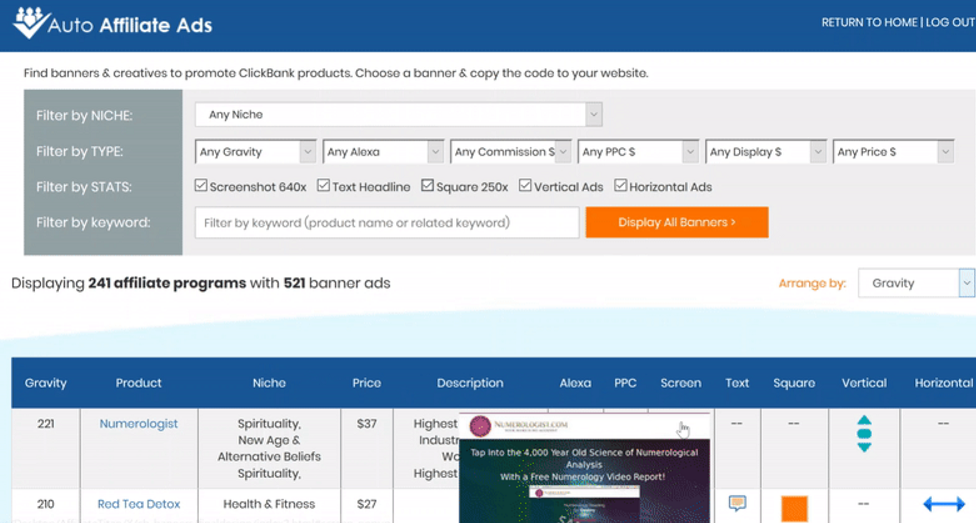976x523 pixels.
Task: Click the Health & Fitness niche cell
Action: pyautogui.click(x=269, y=504)
